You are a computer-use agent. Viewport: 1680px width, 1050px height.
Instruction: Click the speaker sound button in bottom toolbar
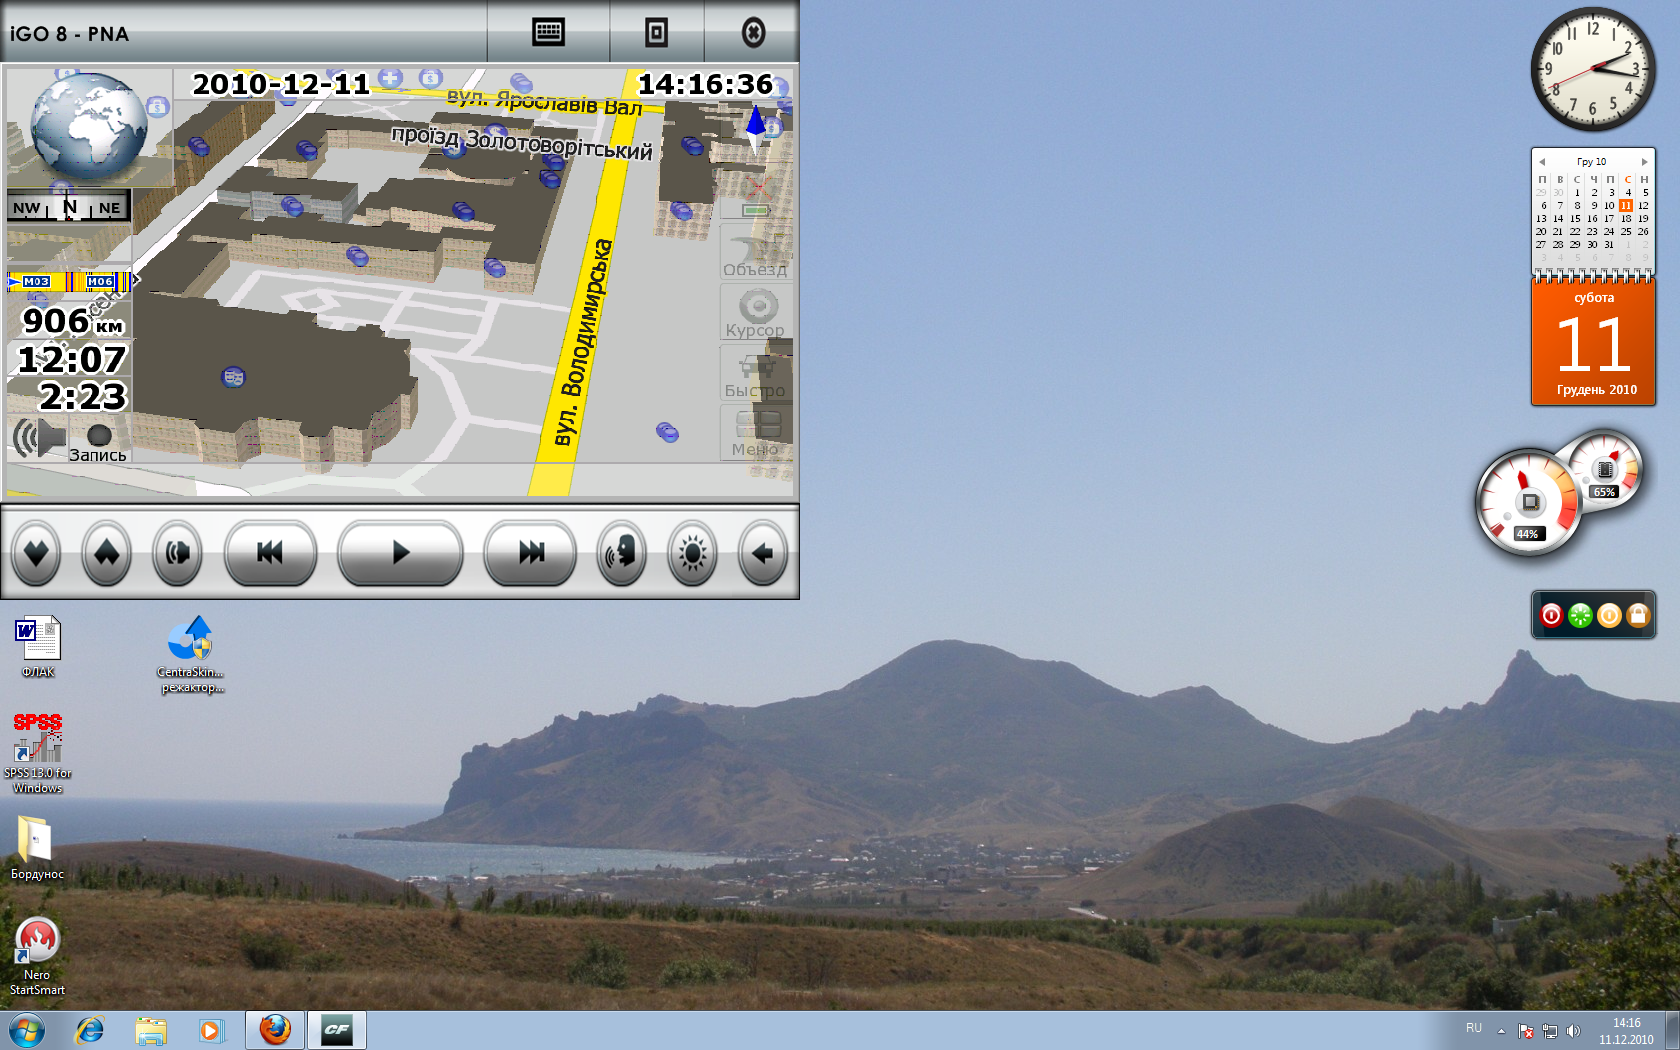click(x=178, y=553)
